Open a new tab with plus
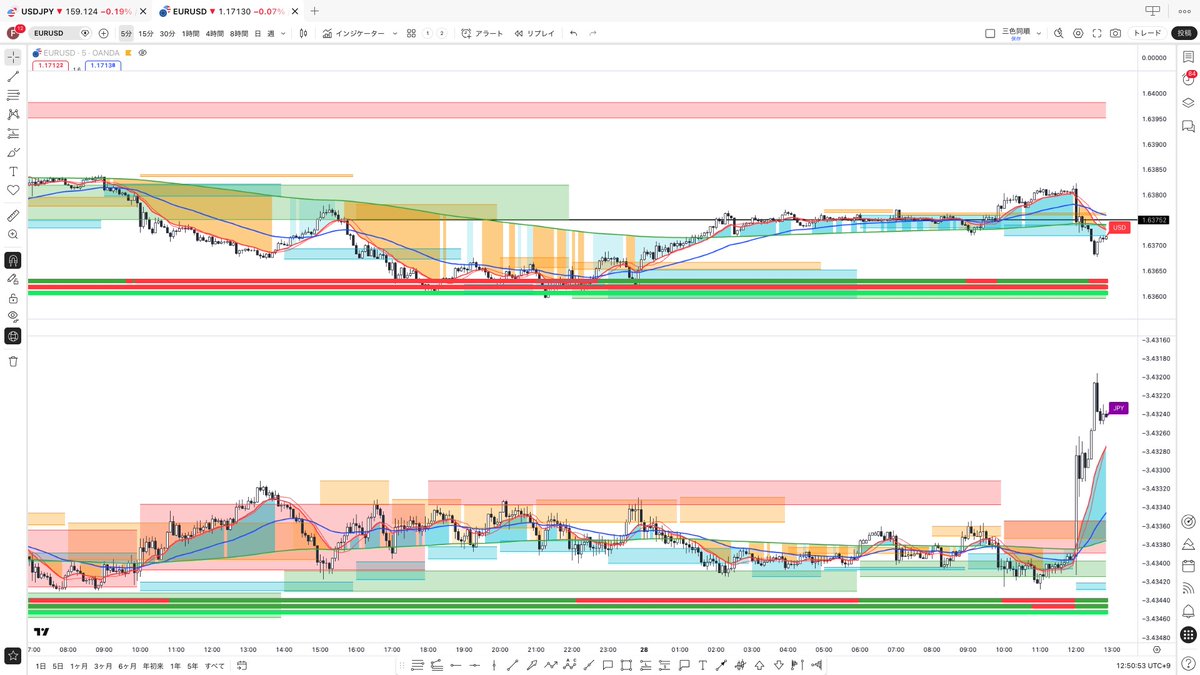Viewport: 1200px width, 675px height. click(x=314, y=11)
